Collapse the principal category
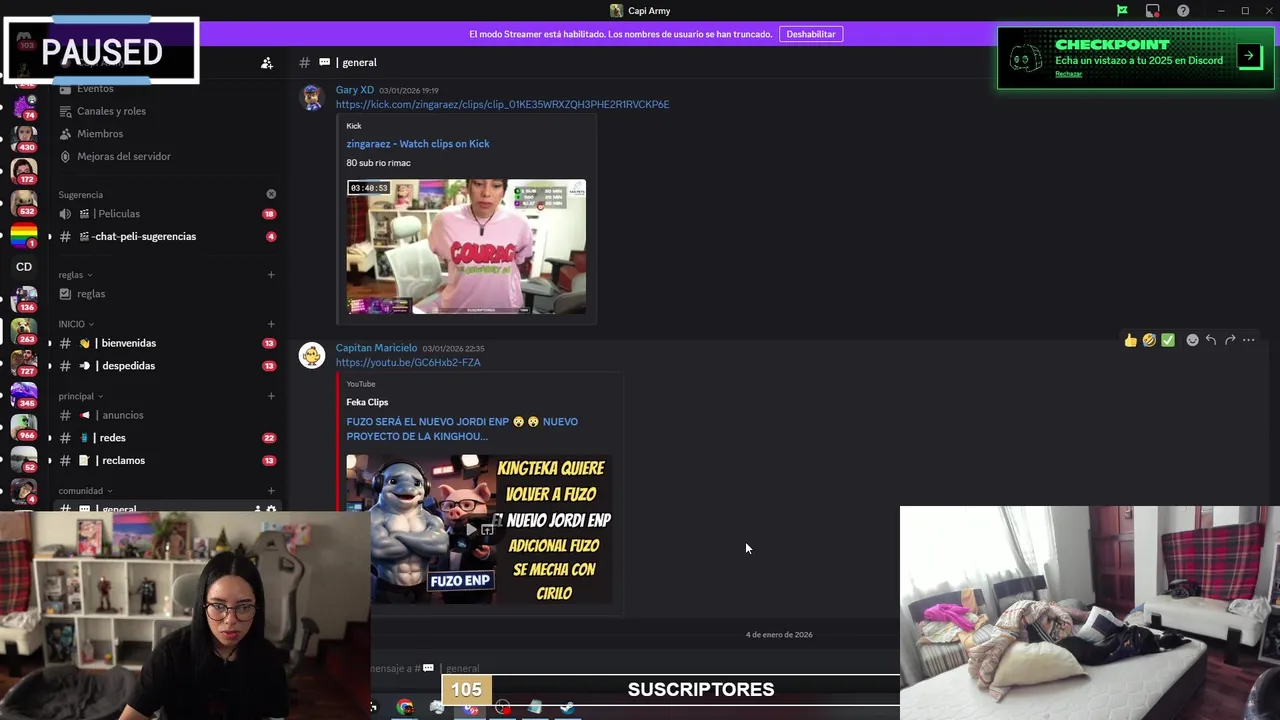The height and width of the screenshot is (720, 1280). tap(80, 396)
